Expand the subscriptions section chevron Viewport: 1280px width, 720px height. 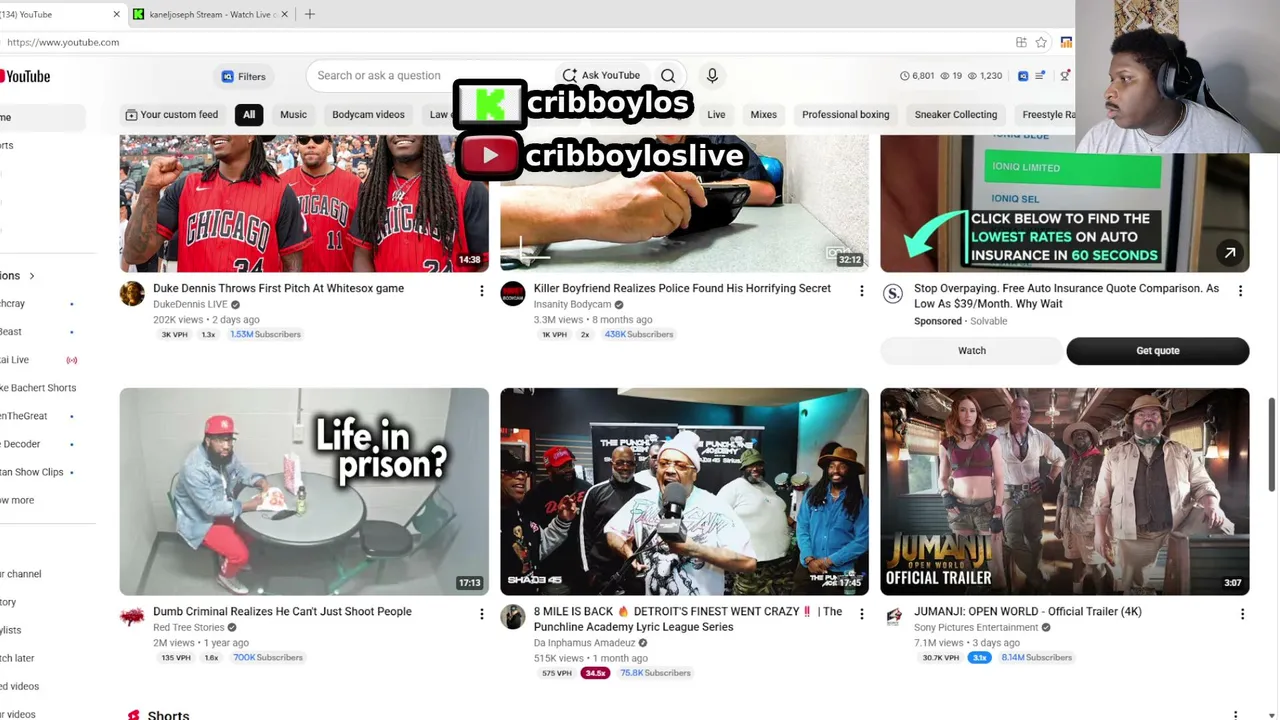click(x=31, y=276)
